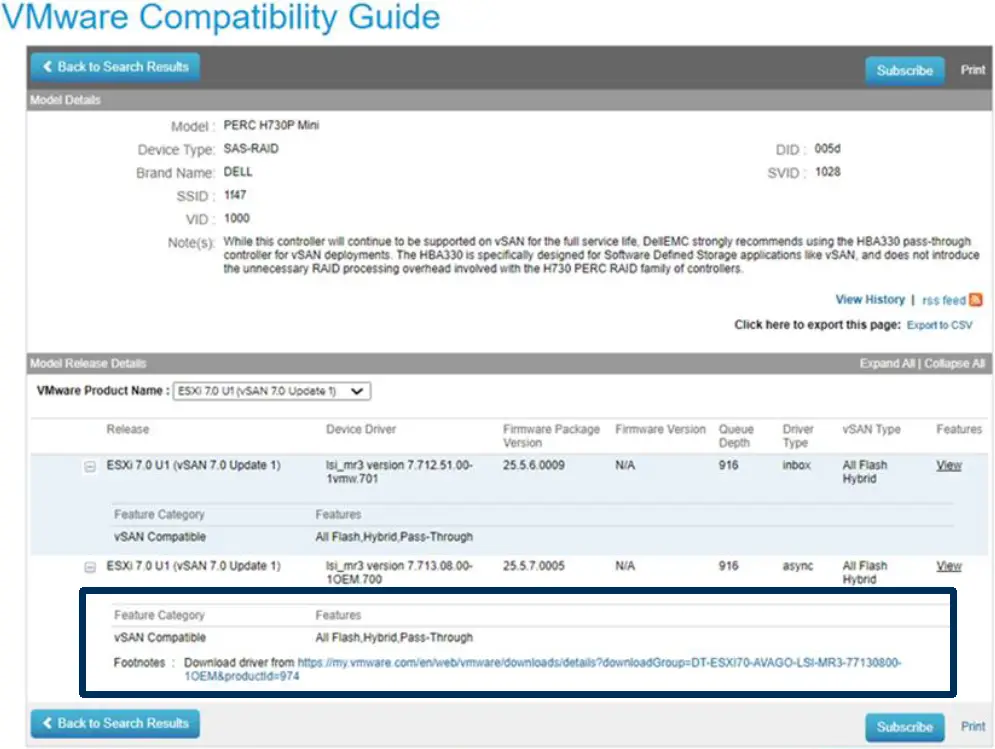The width and height of the screenshot is (995, 749).
Task: Click firmware package version 25.5.7.0005
Action: point(534,566)
